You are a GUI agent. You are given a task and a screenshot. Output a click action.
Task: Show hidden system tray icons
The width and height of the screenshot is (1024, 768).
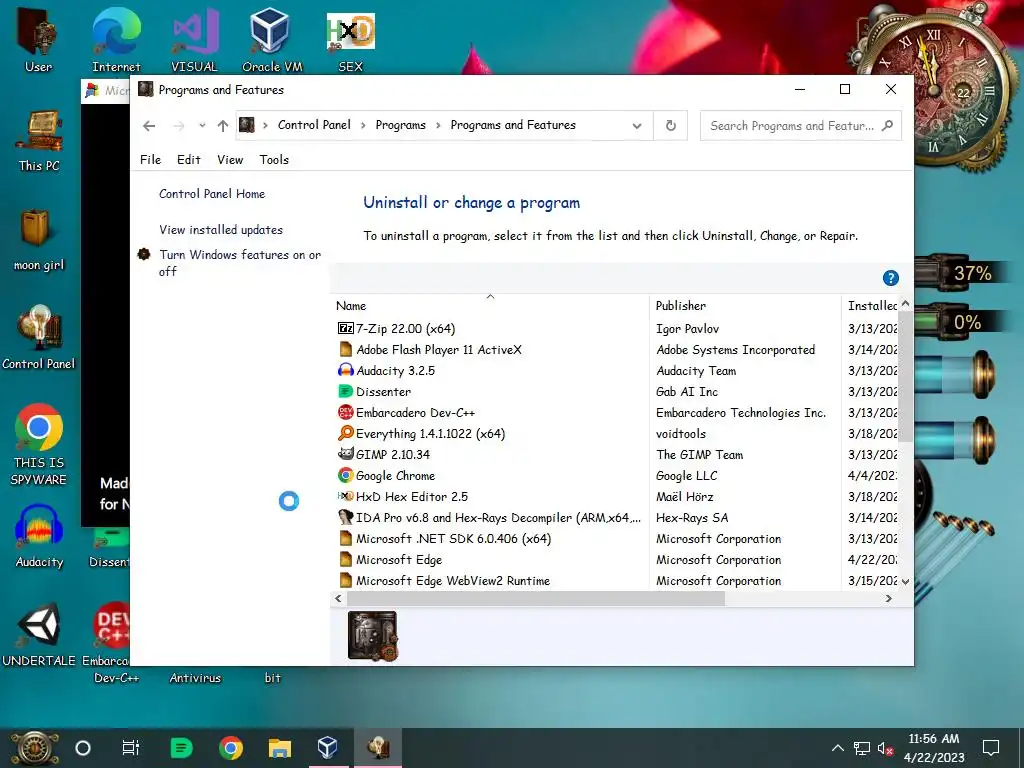838,748
